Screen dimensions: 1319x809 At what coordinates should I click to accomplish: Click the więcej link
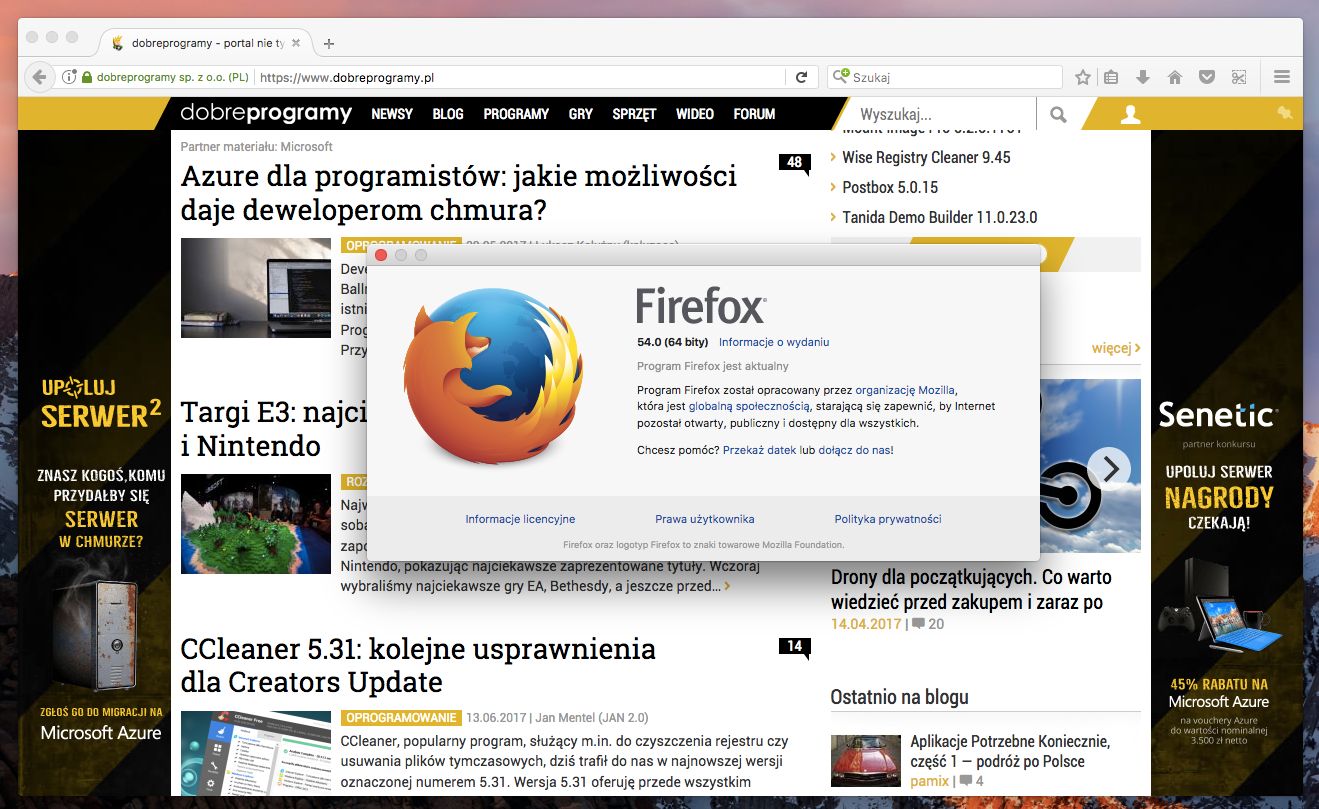(1116, 348)
